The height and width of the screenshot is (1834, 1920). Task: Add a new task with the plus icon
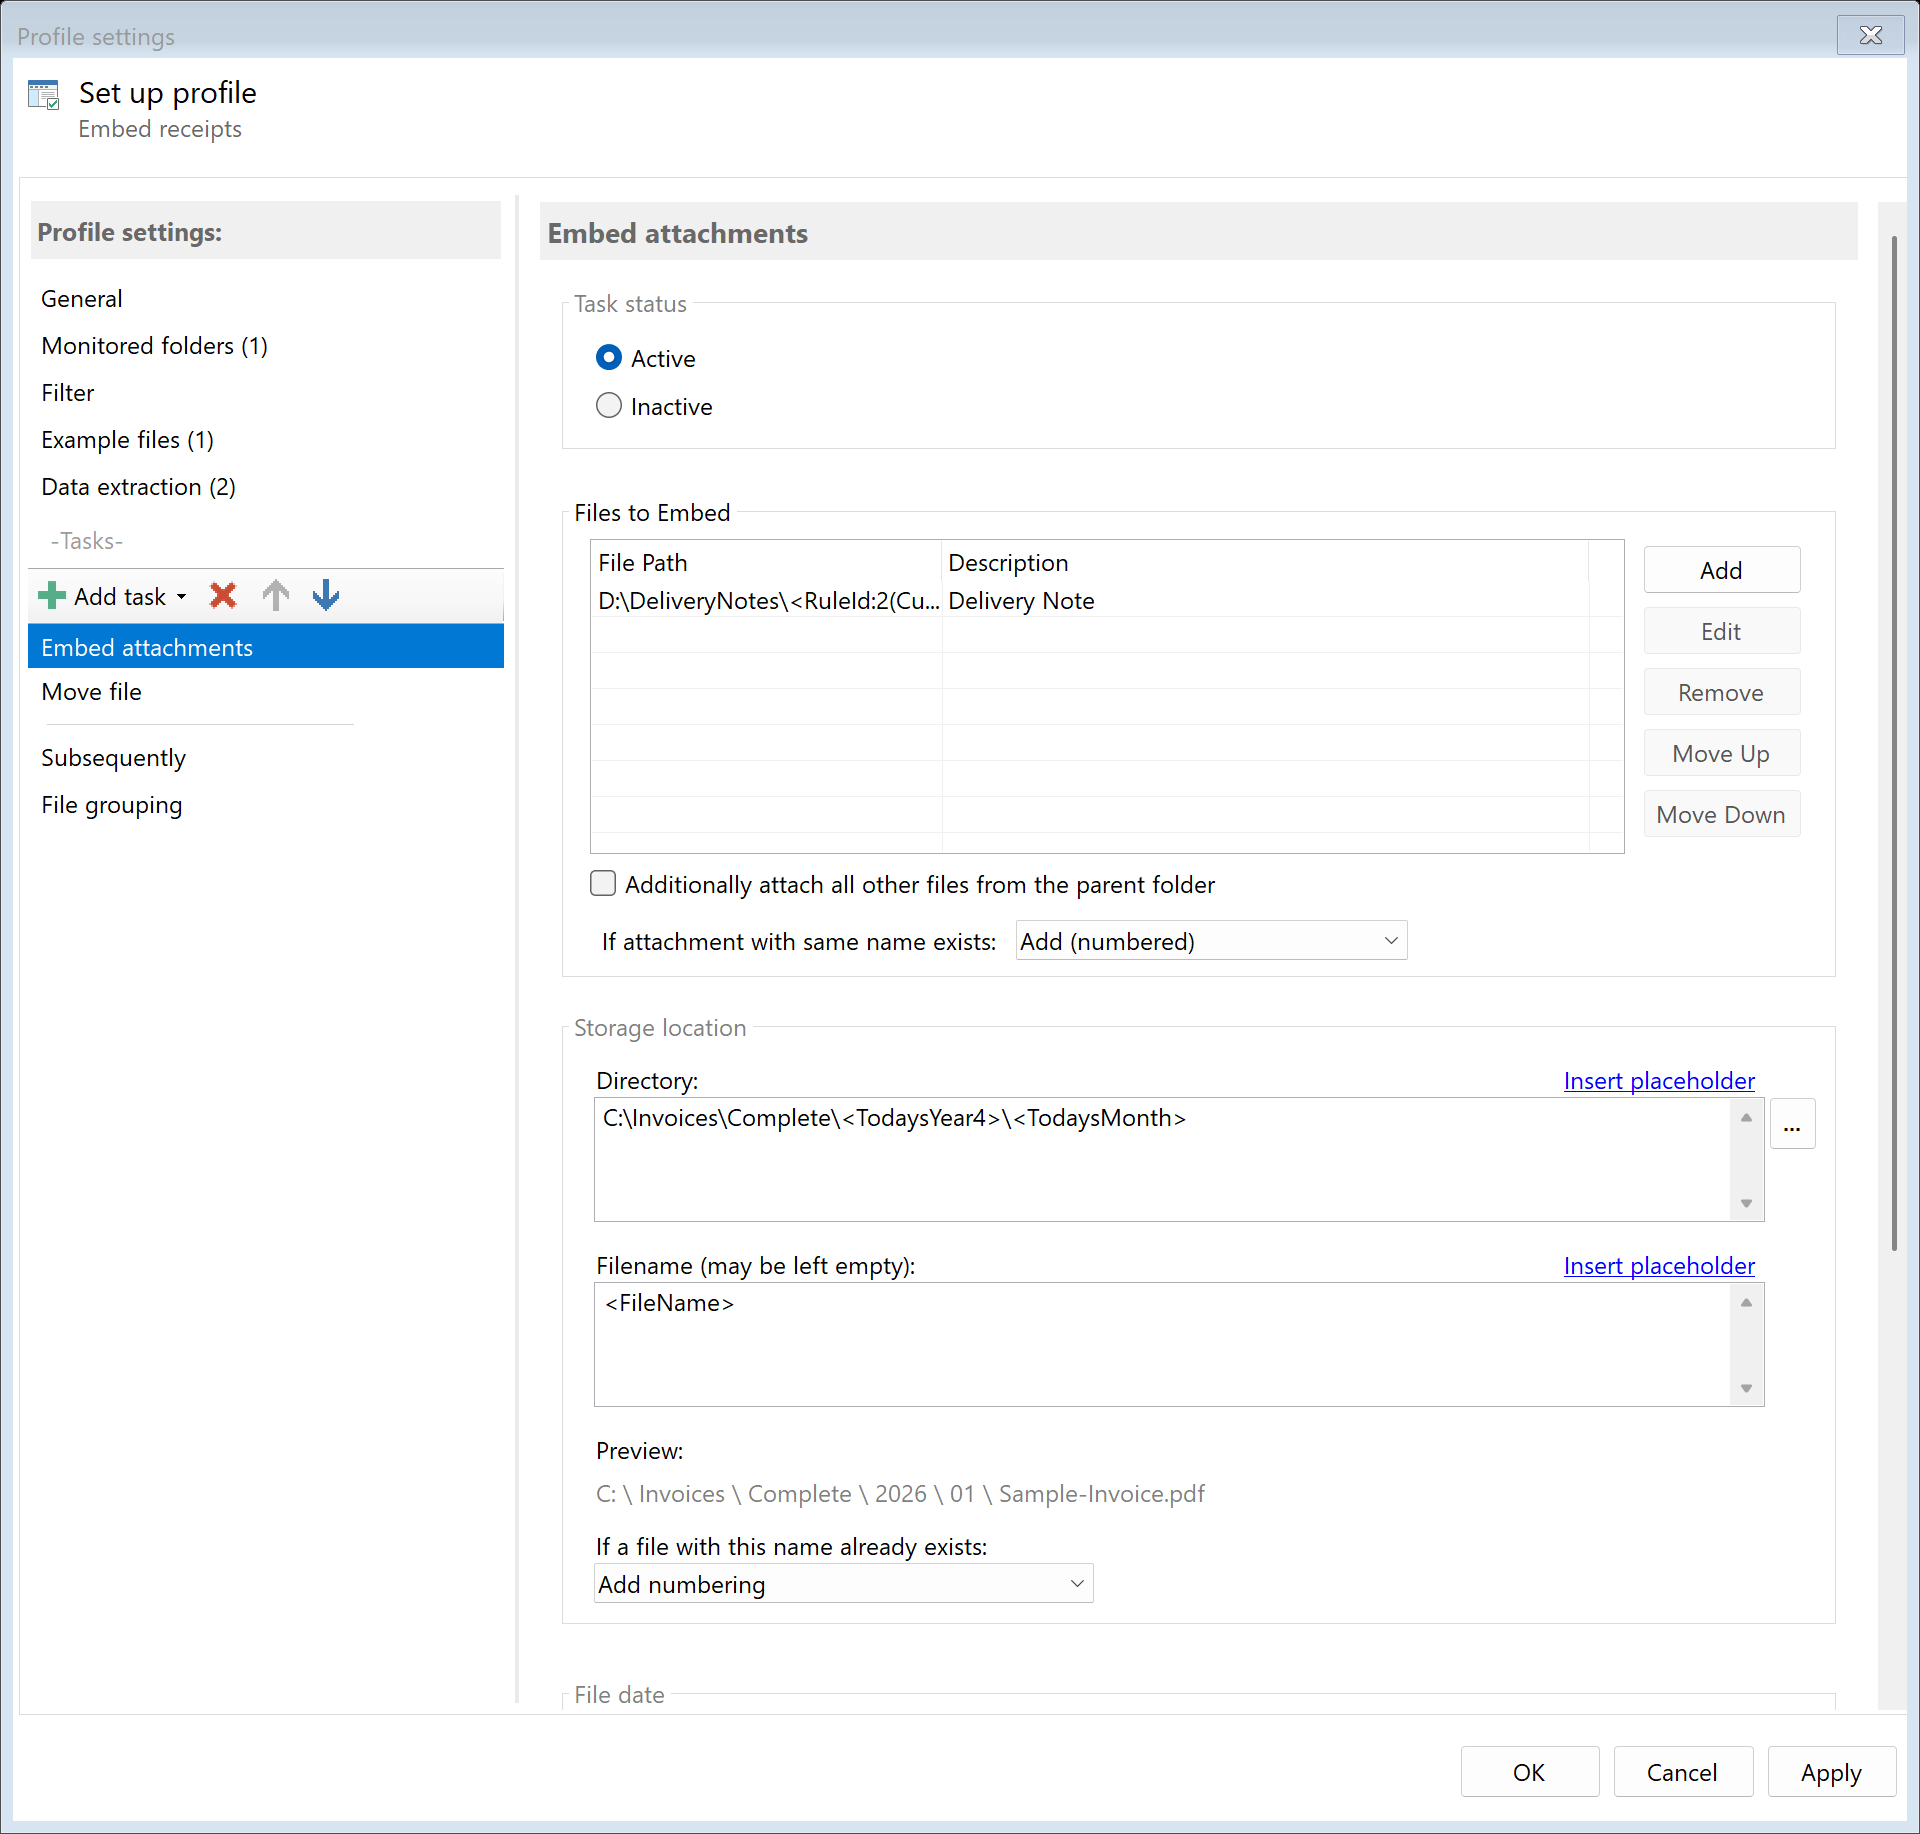(50, 596)
